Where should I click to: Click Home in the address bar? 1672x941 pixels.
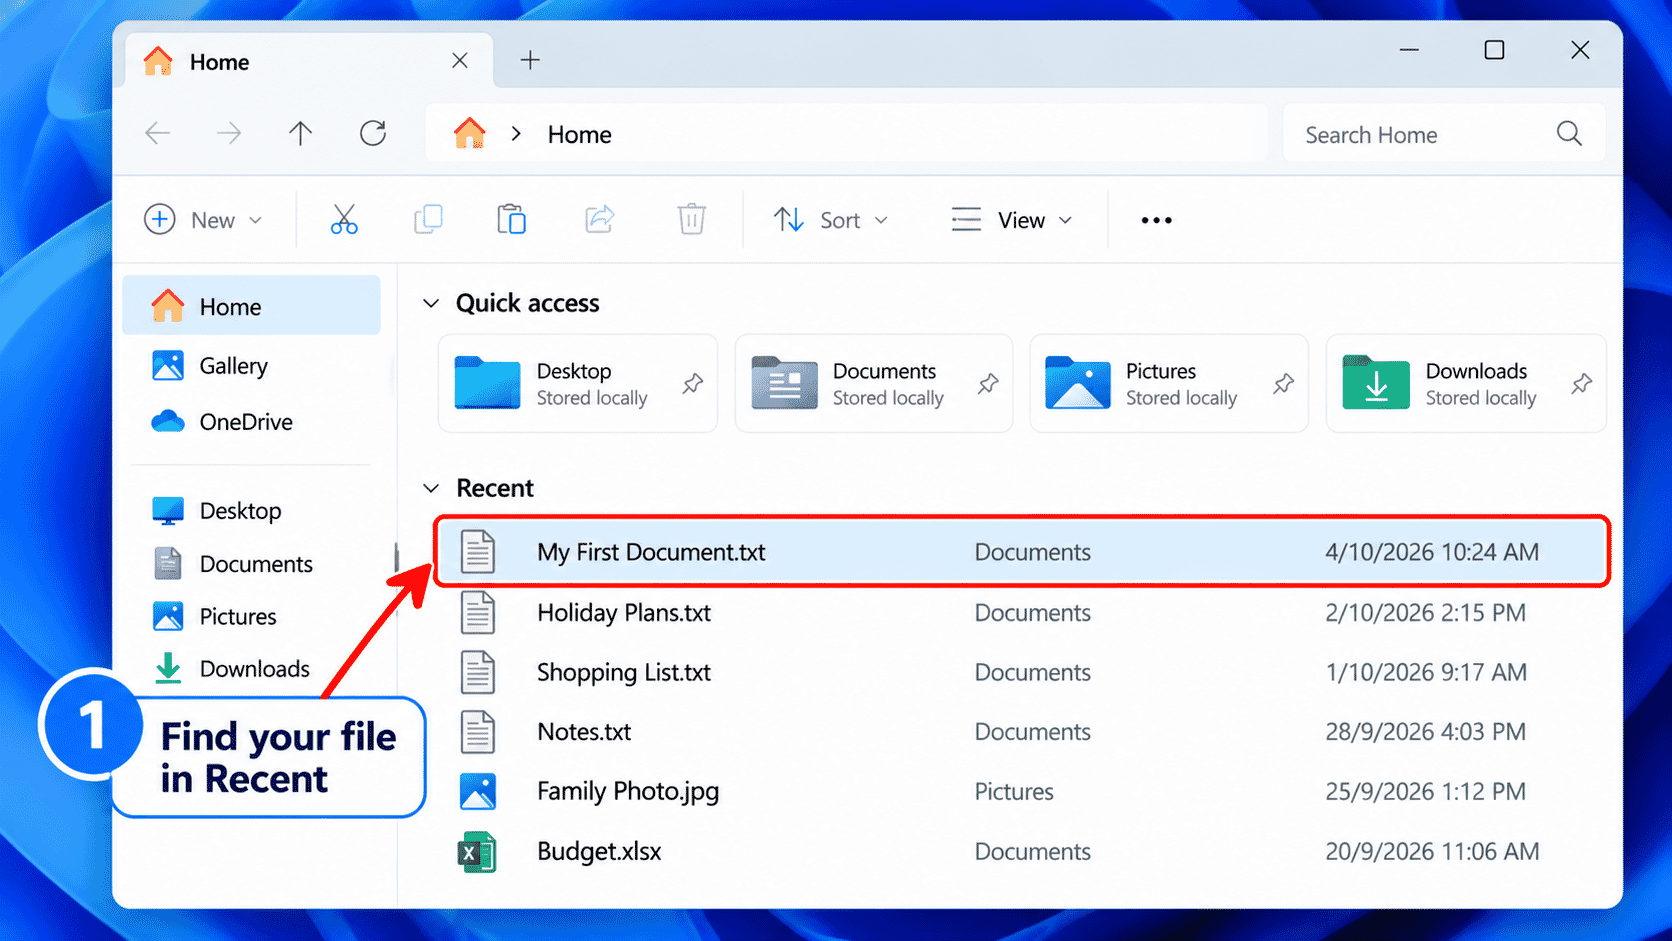click(x=579, y=134)
